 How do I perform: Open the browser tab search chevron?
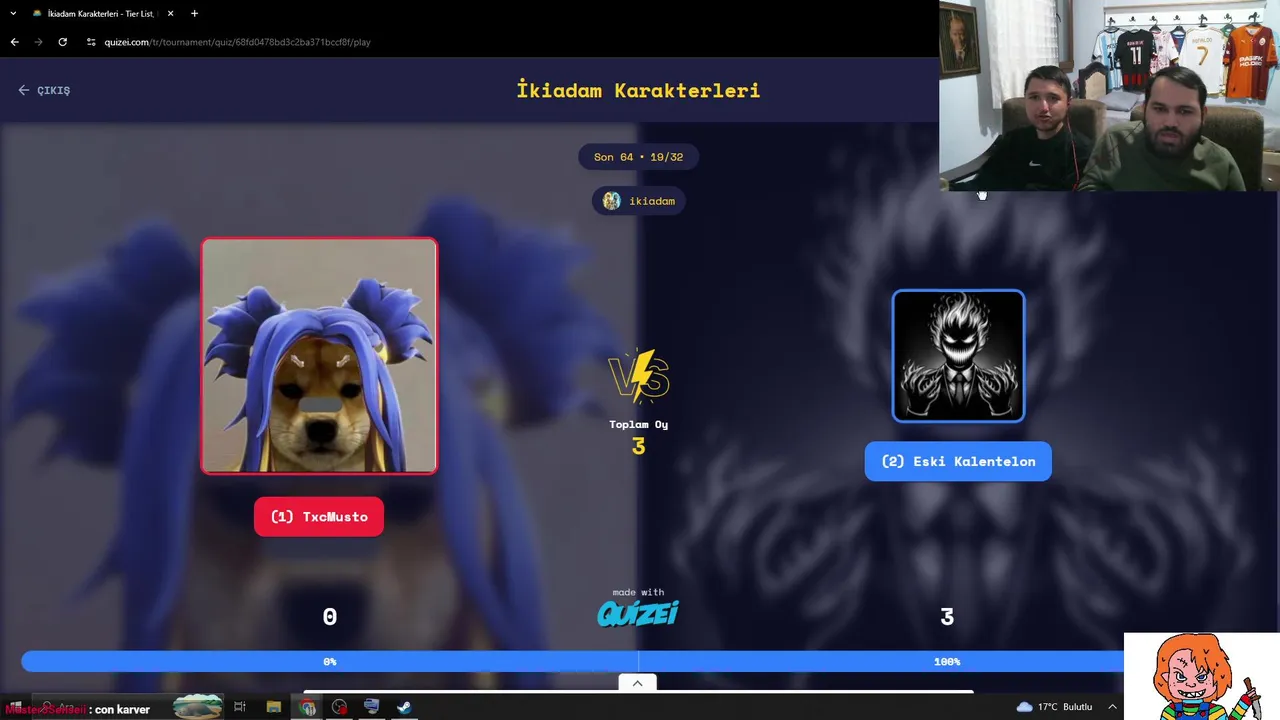[13, 14]
